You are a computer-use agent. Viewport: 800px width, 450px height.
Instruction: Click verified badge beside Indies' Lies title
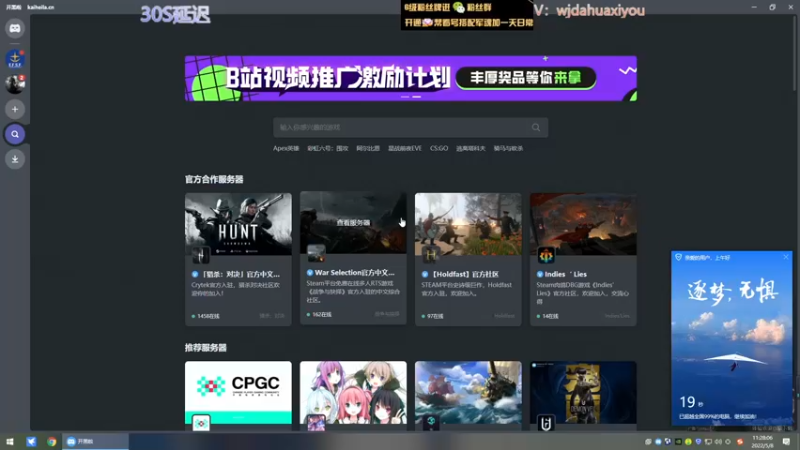tap(540, 274)
